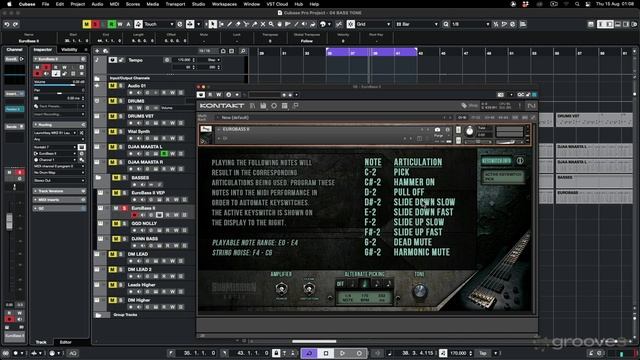The height and width of the screenshot is (360, 640).
Task: Click the Redo arrow in the Cubase toolbar
Action: pos(16,24)
